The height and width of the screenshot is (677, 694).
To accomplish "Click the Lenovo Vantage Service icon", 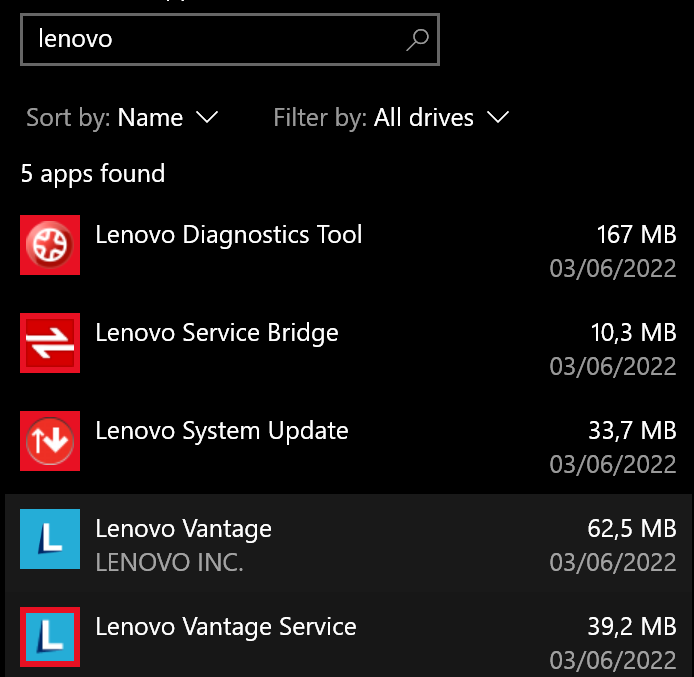I will coord(50,637).
